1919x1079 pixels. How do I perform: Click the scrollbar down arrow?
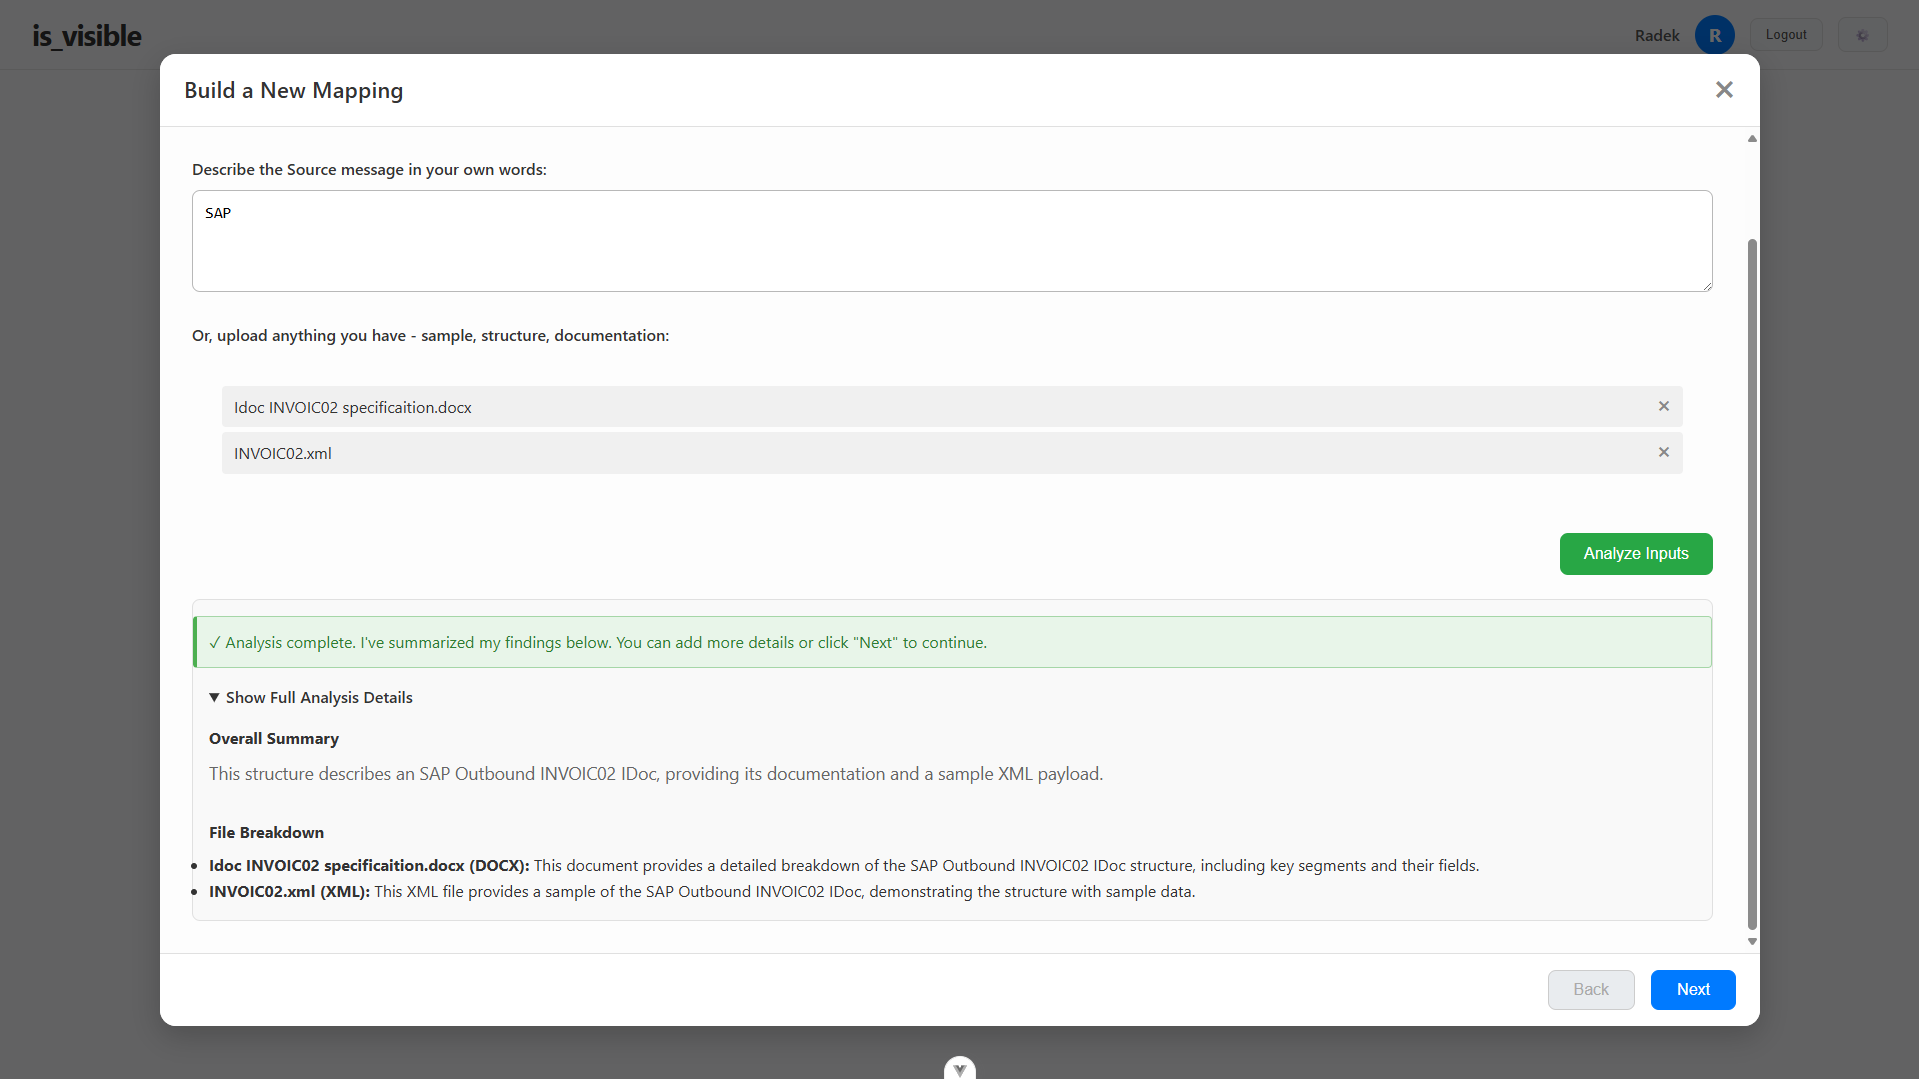pos(1751,940)
